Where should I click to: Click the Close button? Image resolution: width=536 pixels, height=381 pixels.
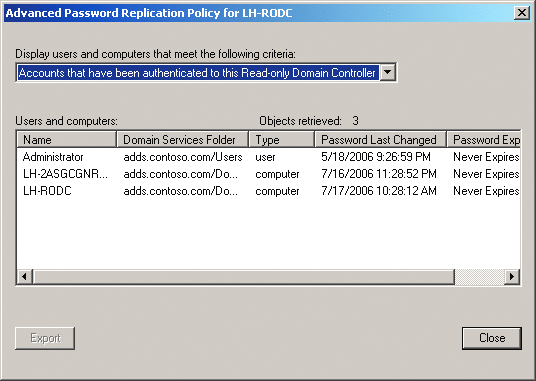click(x=492, y=338)
